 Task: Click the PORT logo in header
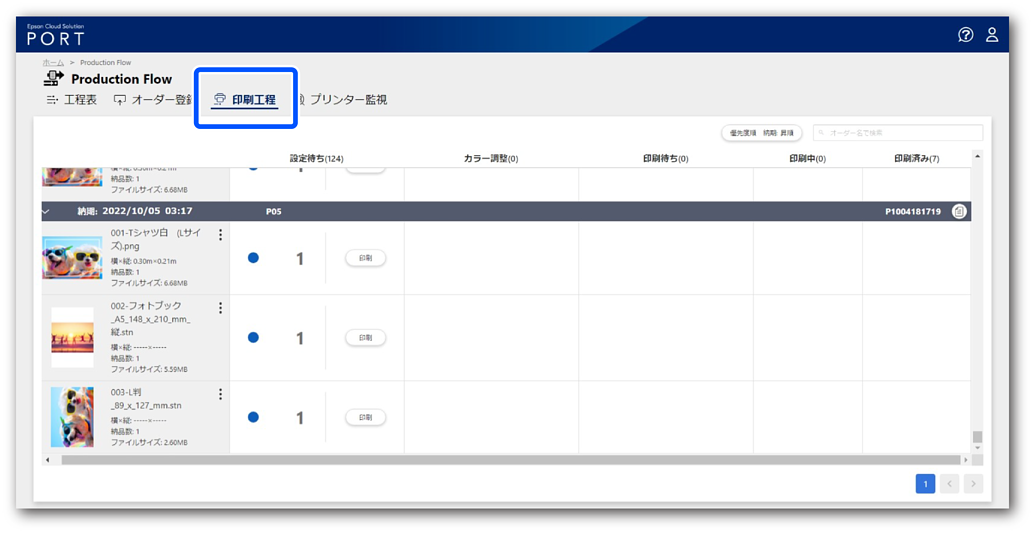(x=55, y=36)
